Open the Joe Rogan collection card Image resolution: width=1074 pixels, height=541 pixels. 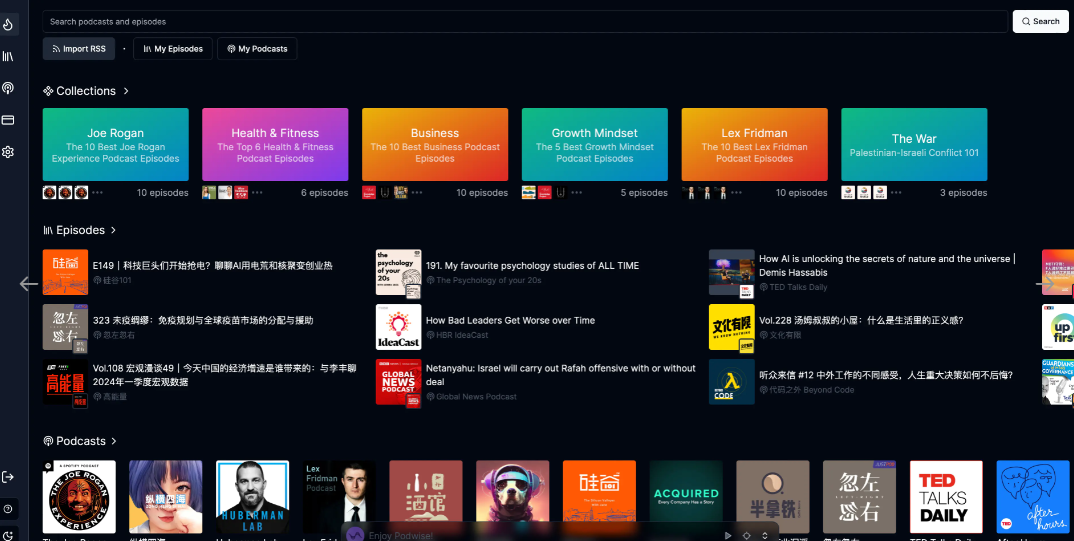click(116, 144)
